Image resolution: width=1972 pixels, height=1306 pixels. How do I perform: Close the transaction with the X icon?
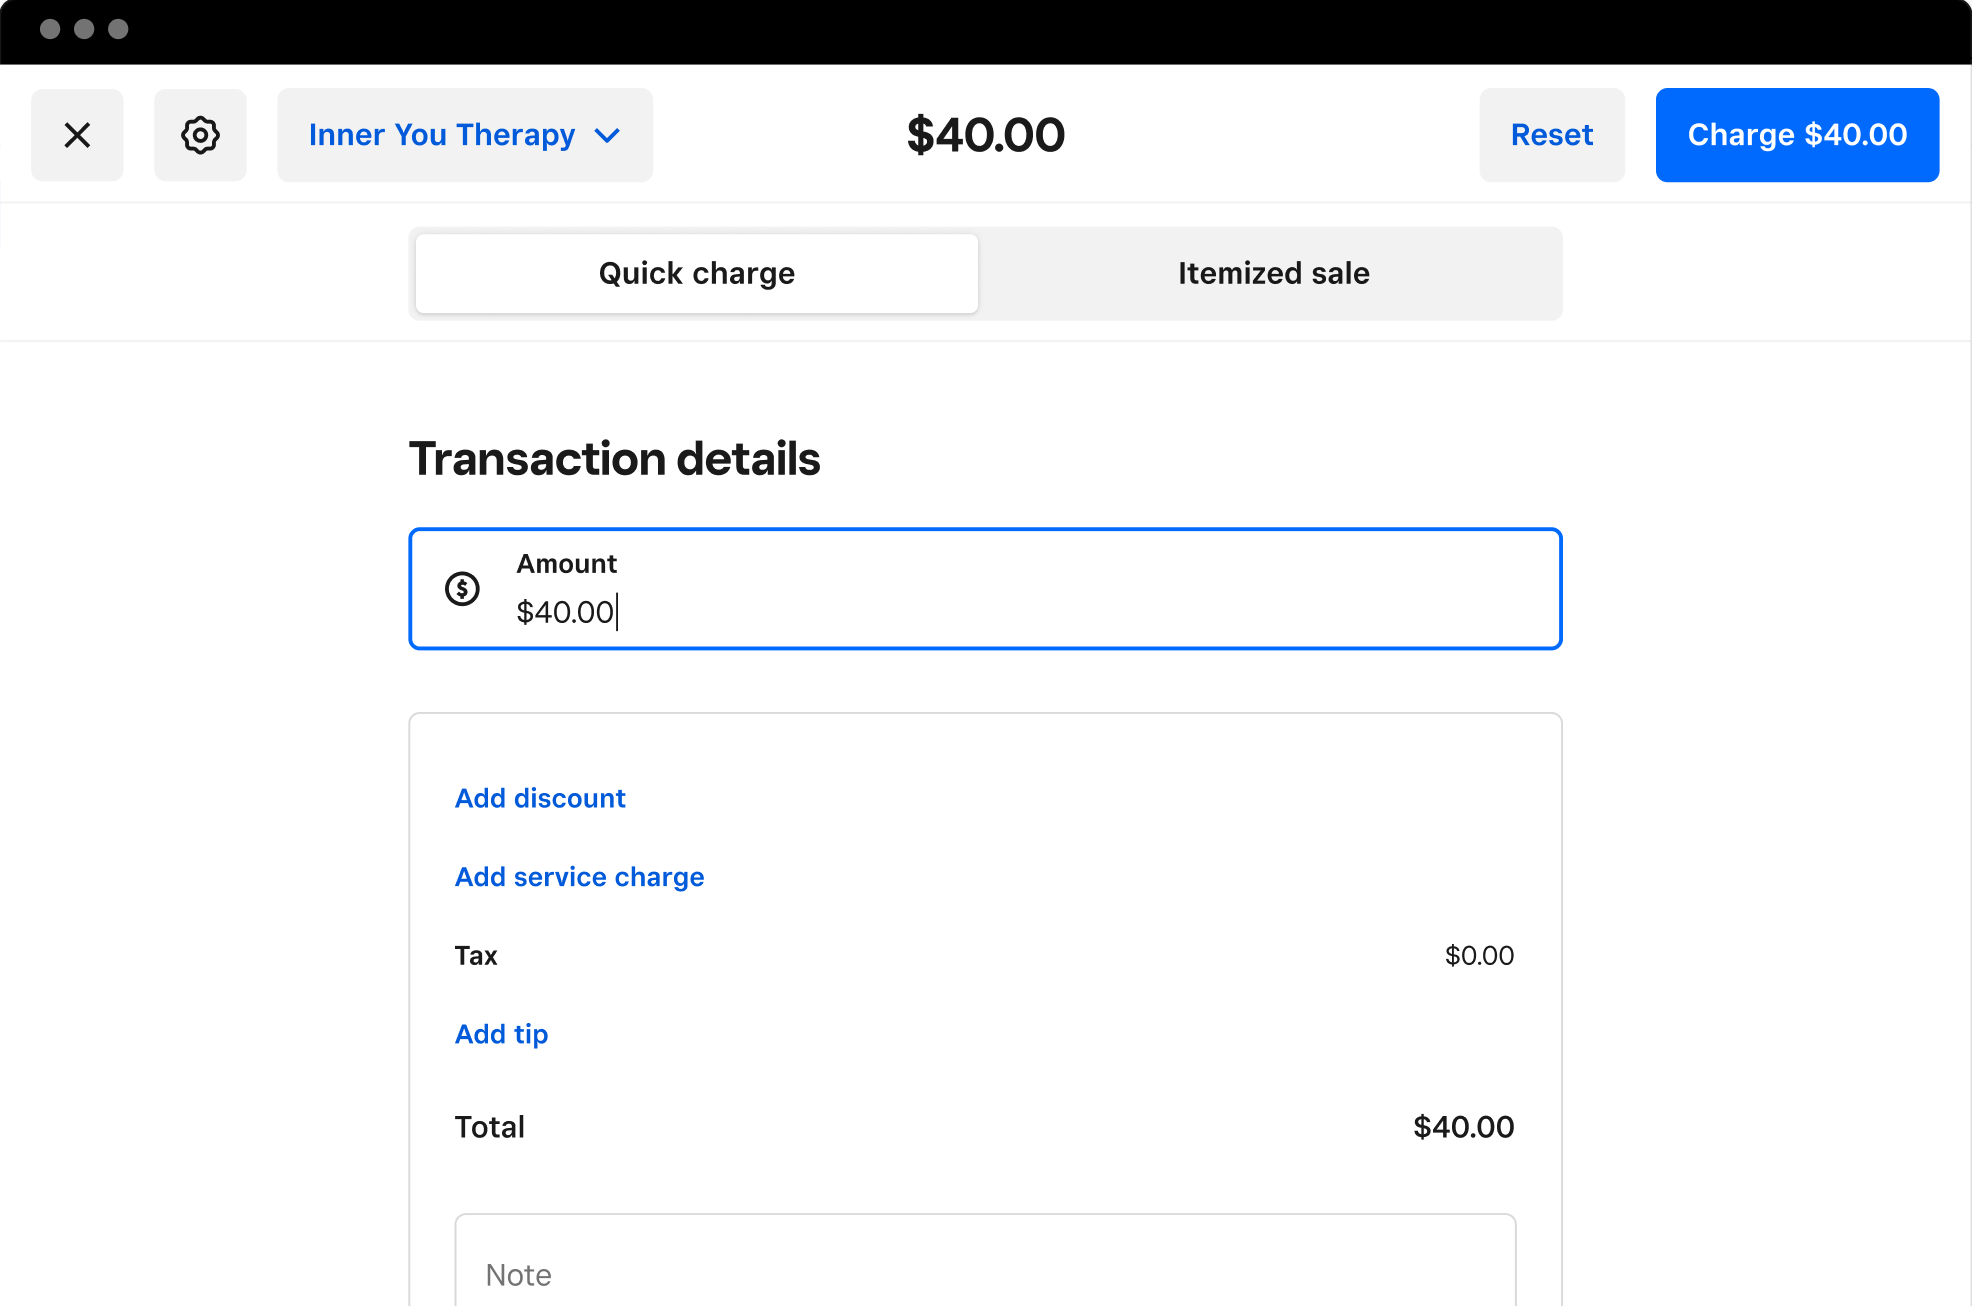point(77,134)
